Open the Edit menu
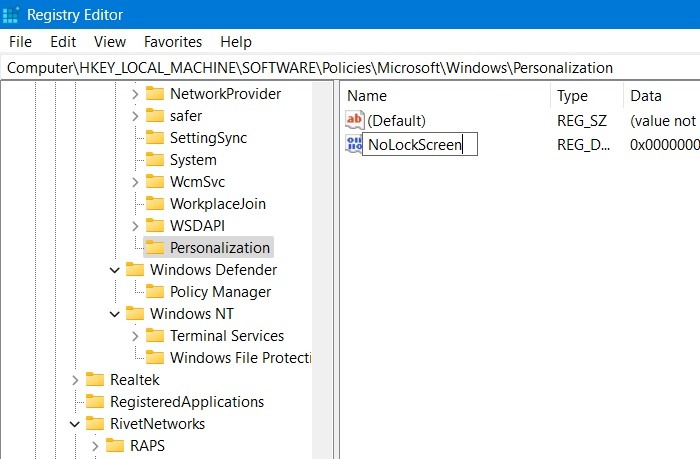This screenshot has width=700, height=459. pos(63,42)
